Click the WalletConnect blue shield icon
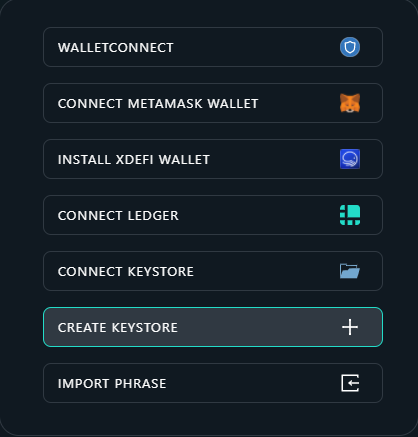 (350, 47)
